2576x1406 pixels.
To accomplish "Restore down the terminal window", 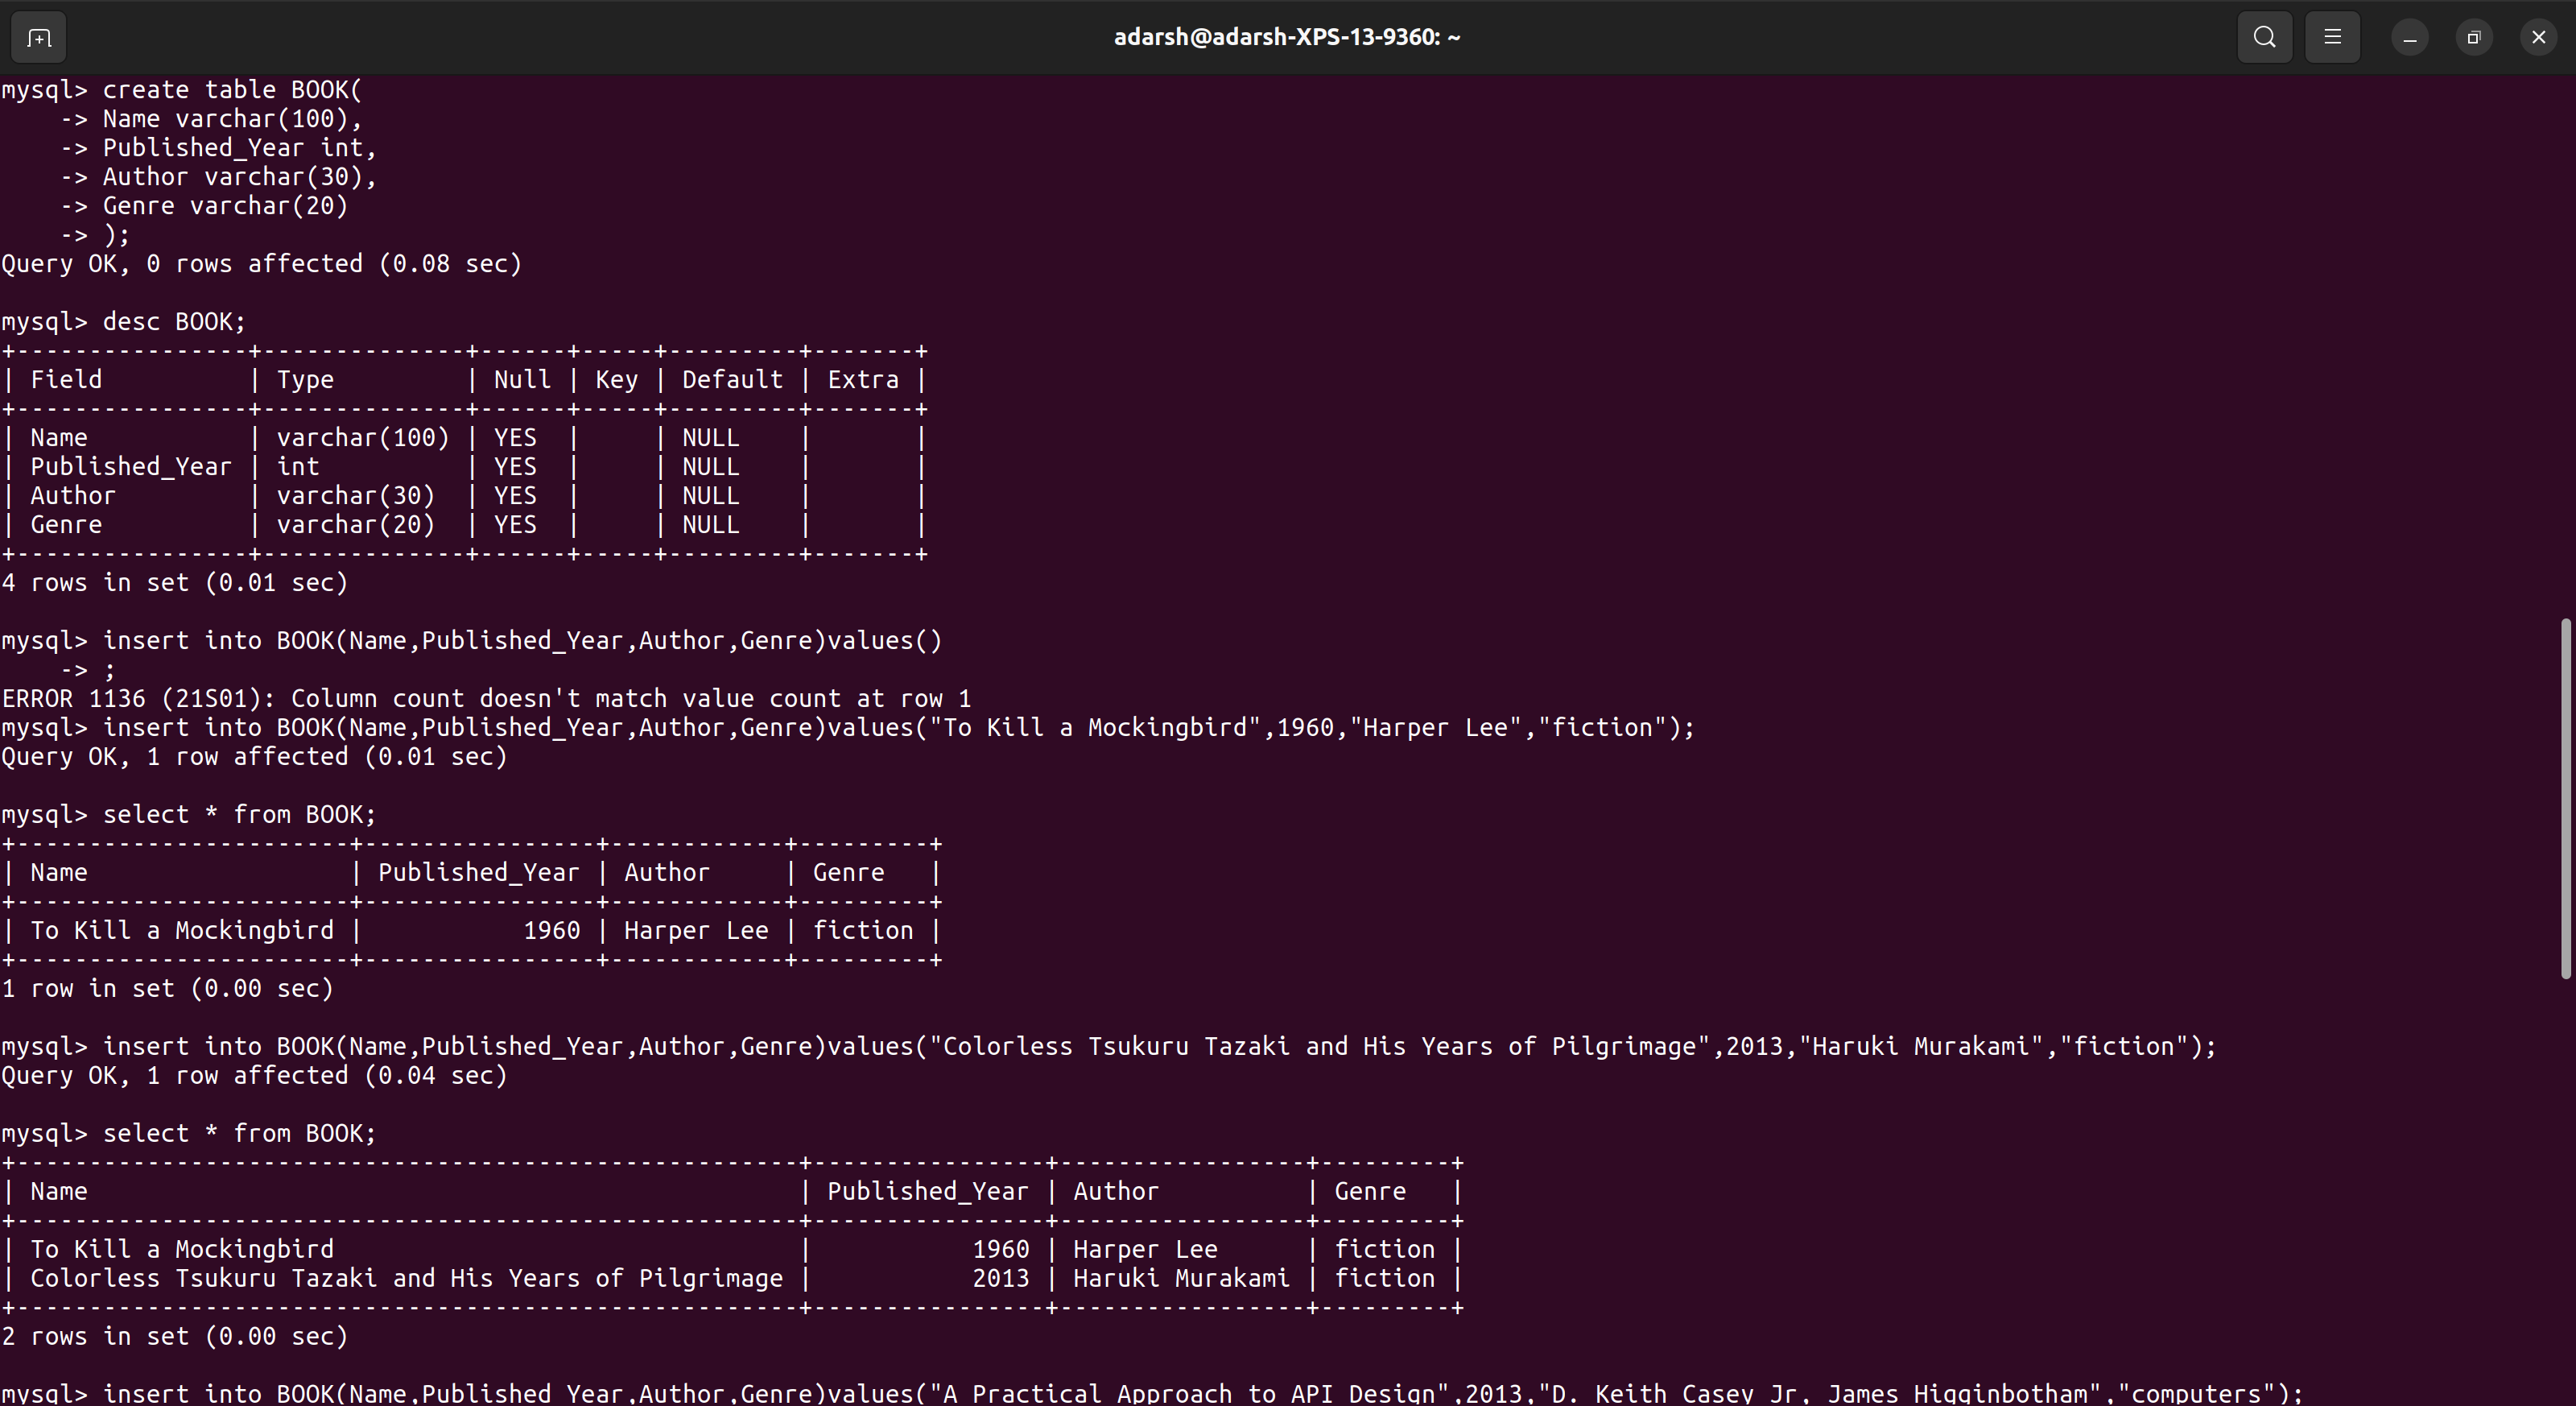I will [2473, 38].
